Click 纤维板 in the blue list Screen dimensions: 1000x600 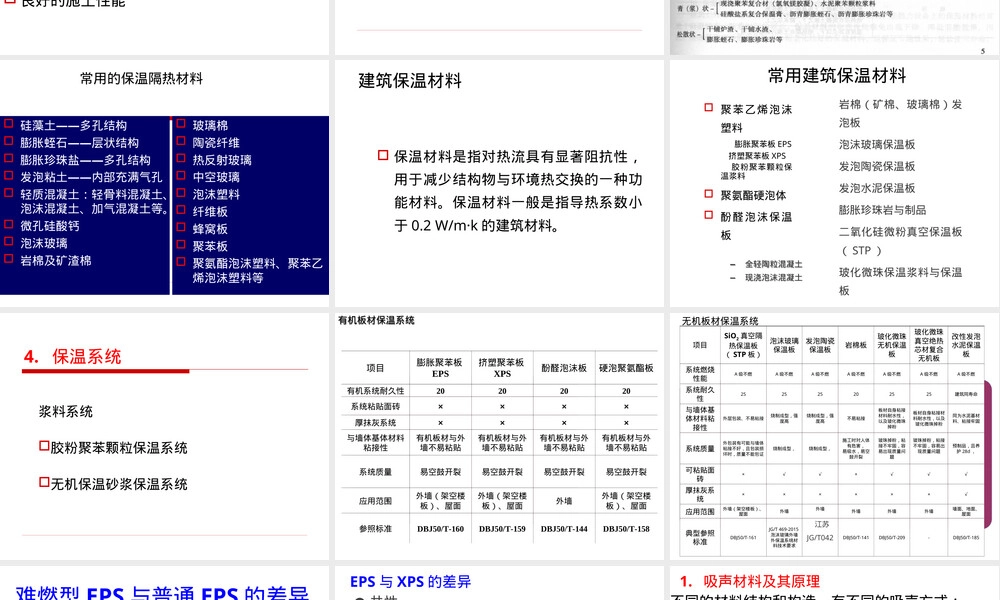click(x=210, y=212)
